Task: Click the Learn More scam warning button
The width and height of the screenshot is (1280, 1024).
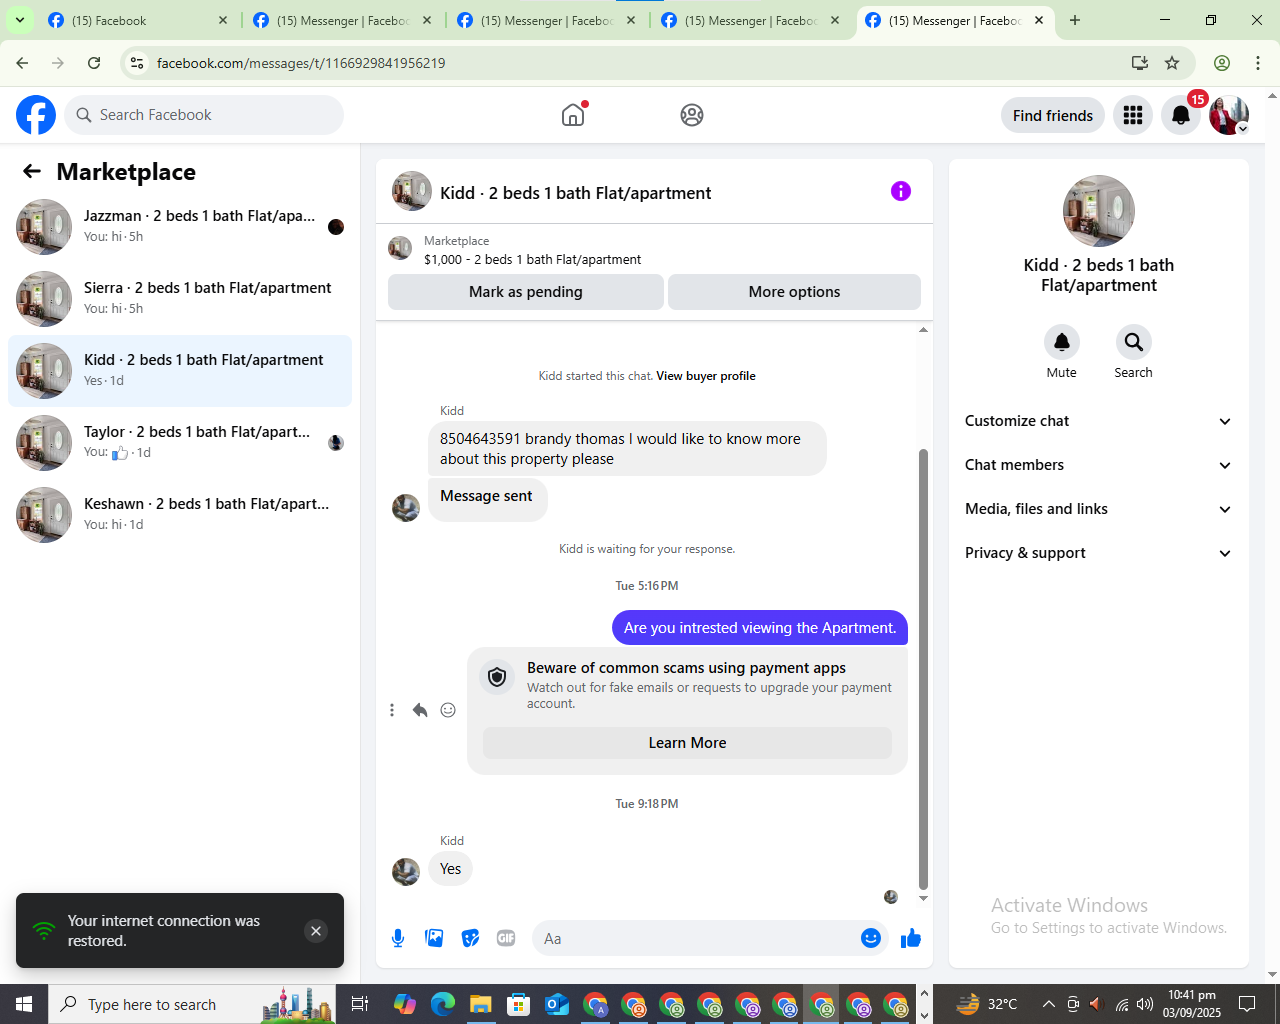Action: [x=687, y=743]
